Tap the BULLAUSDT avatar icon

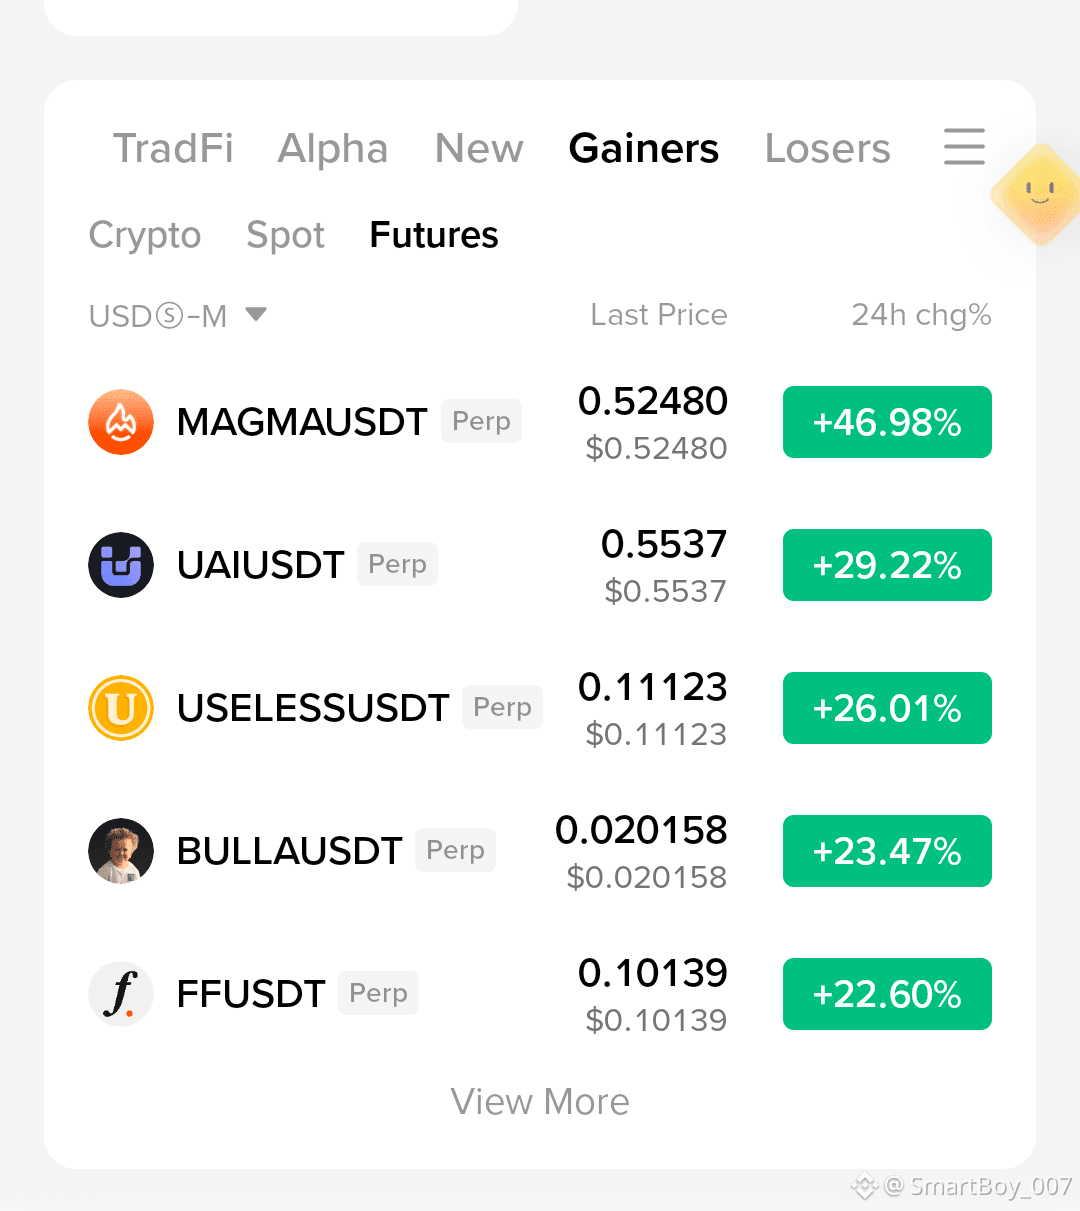click(121, 851)
